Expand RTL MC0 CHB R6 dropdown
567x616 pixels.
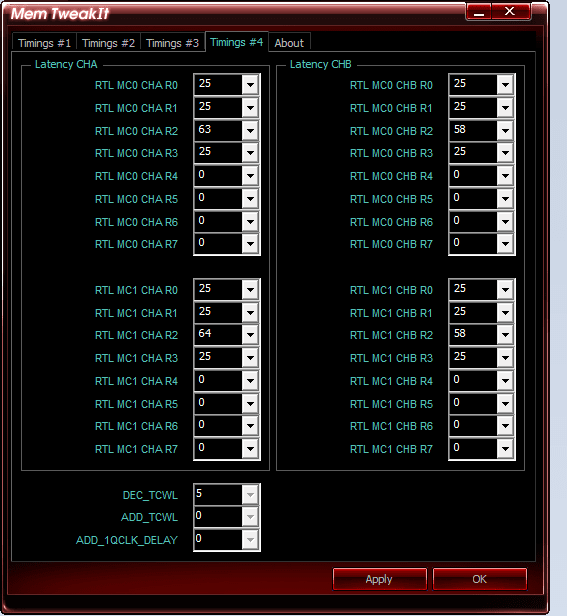point(505,222)
